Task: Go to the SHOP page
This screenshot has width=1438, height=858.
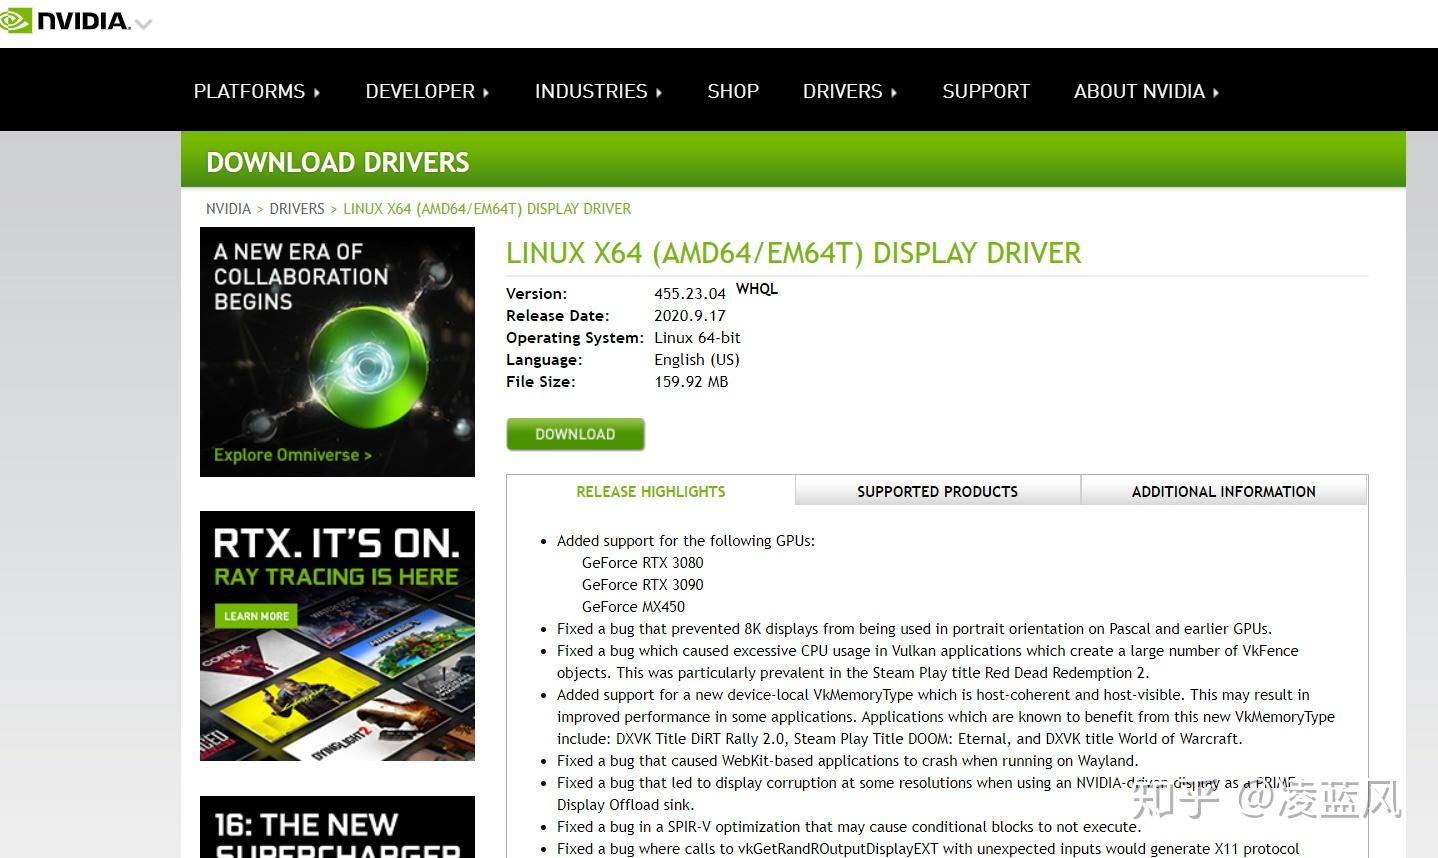Action: point(733,91)
